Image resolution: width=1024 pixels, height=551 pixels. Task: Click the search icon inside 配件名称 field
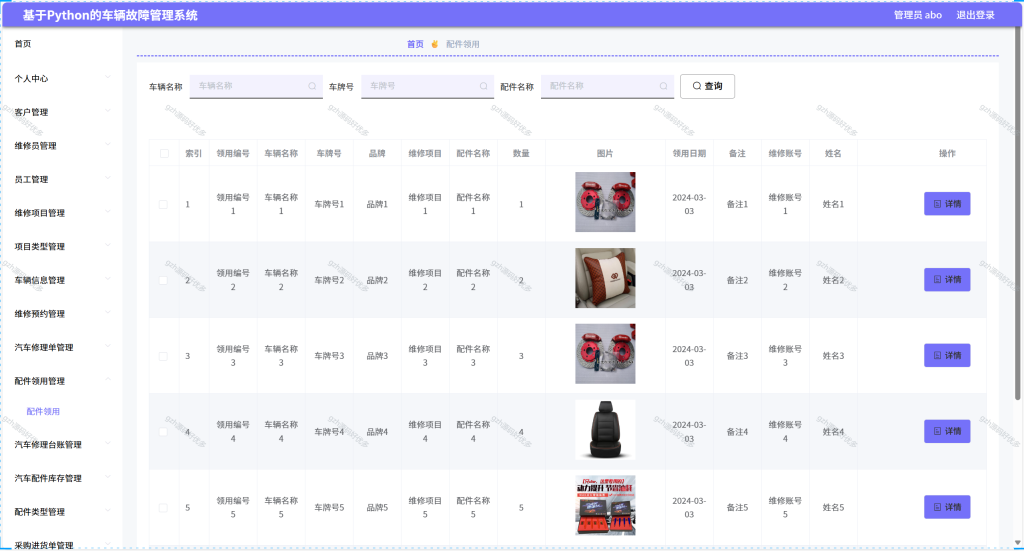tap(664, 86)
